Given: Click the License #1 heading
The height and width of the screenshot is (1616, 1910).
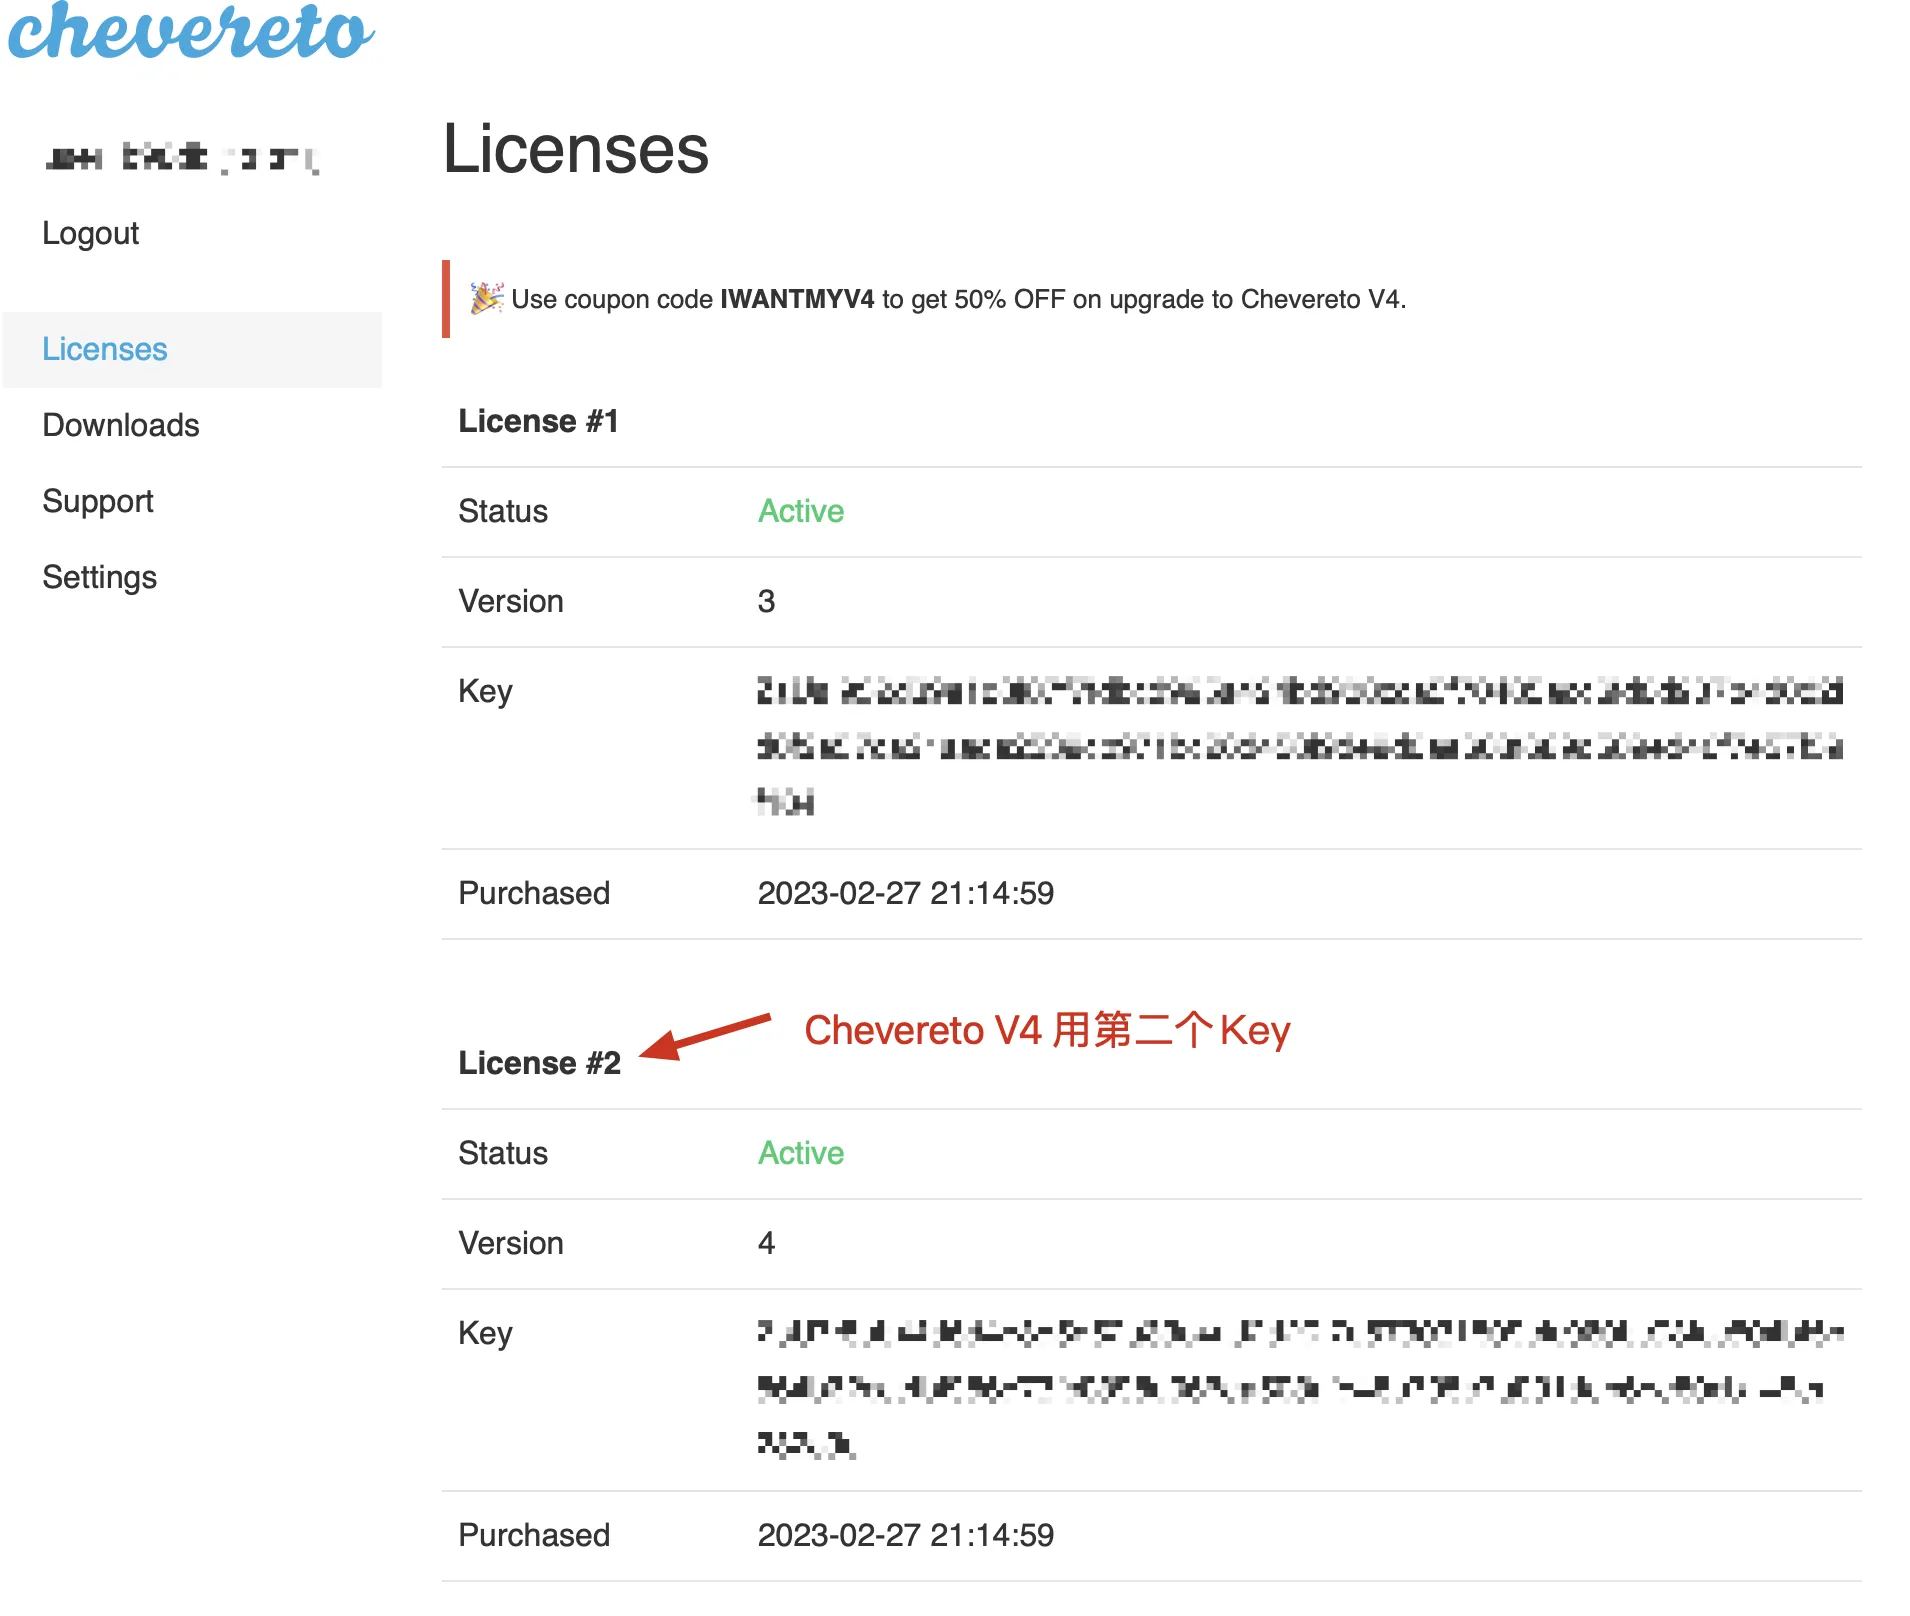Looking at the screenshot, I should tap(540, 420).
